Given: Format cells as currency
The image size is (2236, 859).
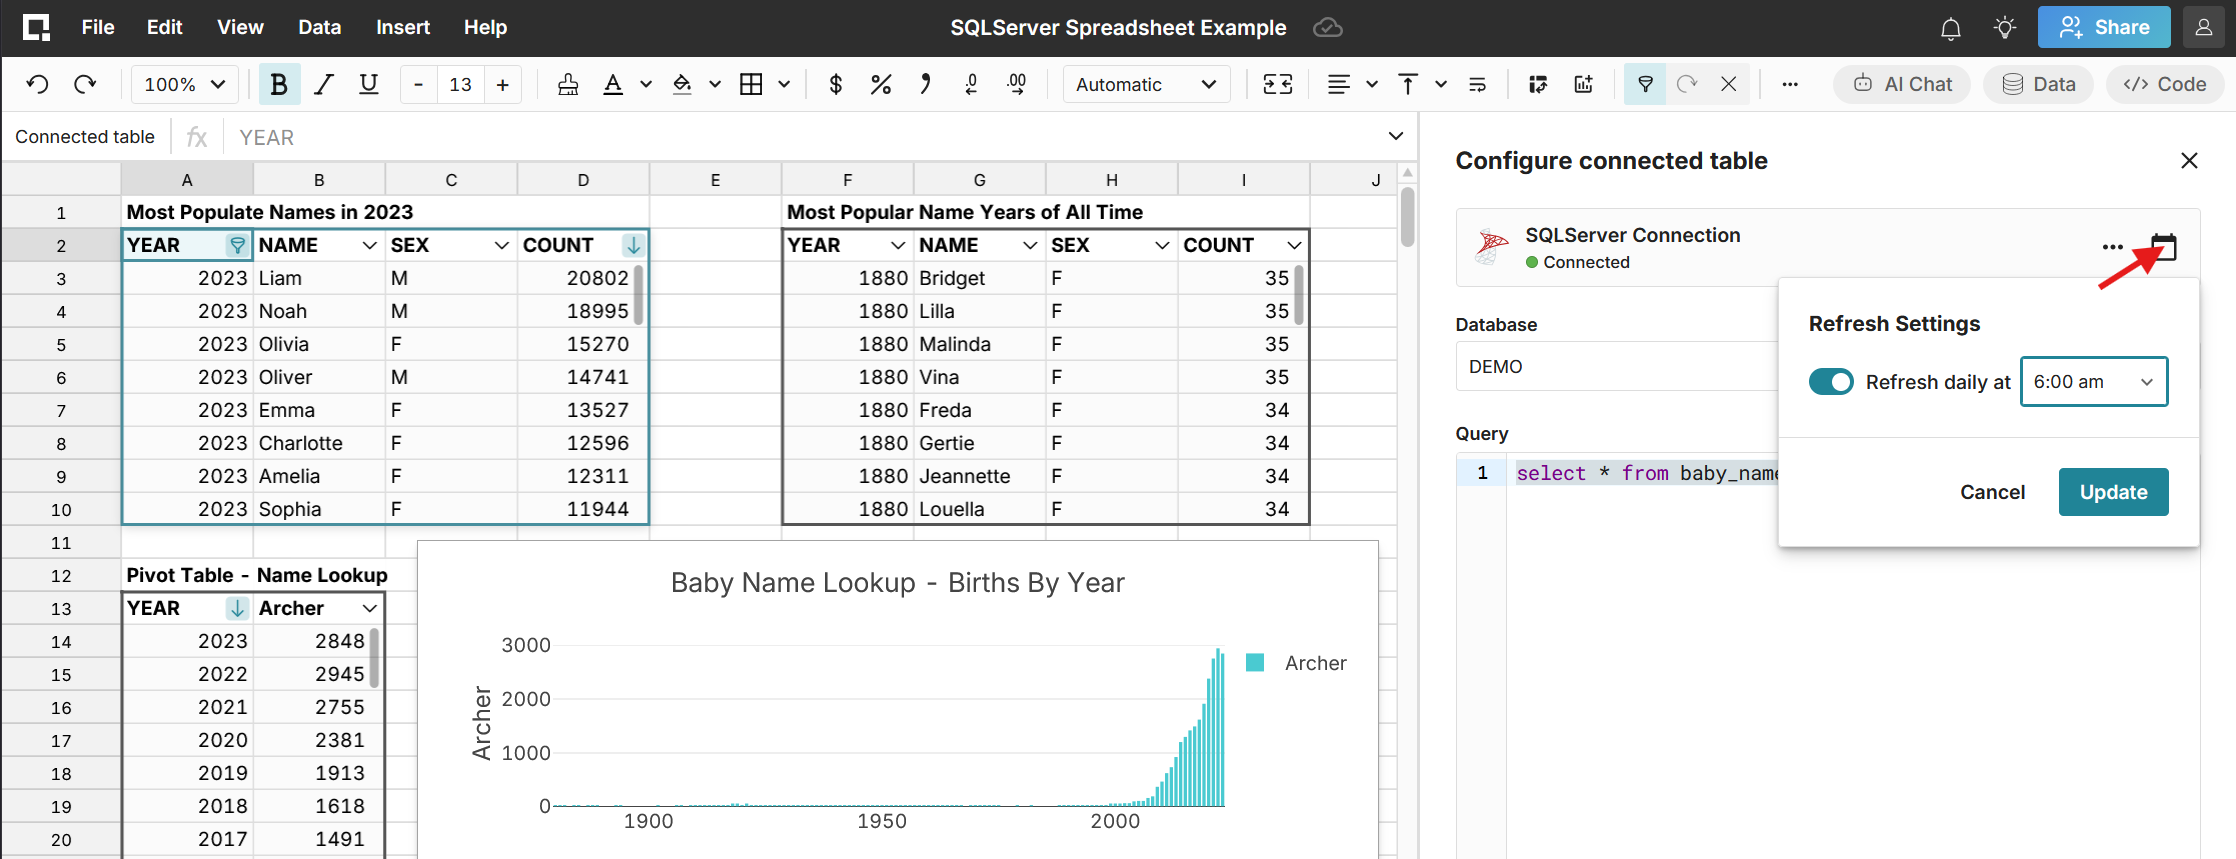Looking at the screenshot, I should point(835,85).
